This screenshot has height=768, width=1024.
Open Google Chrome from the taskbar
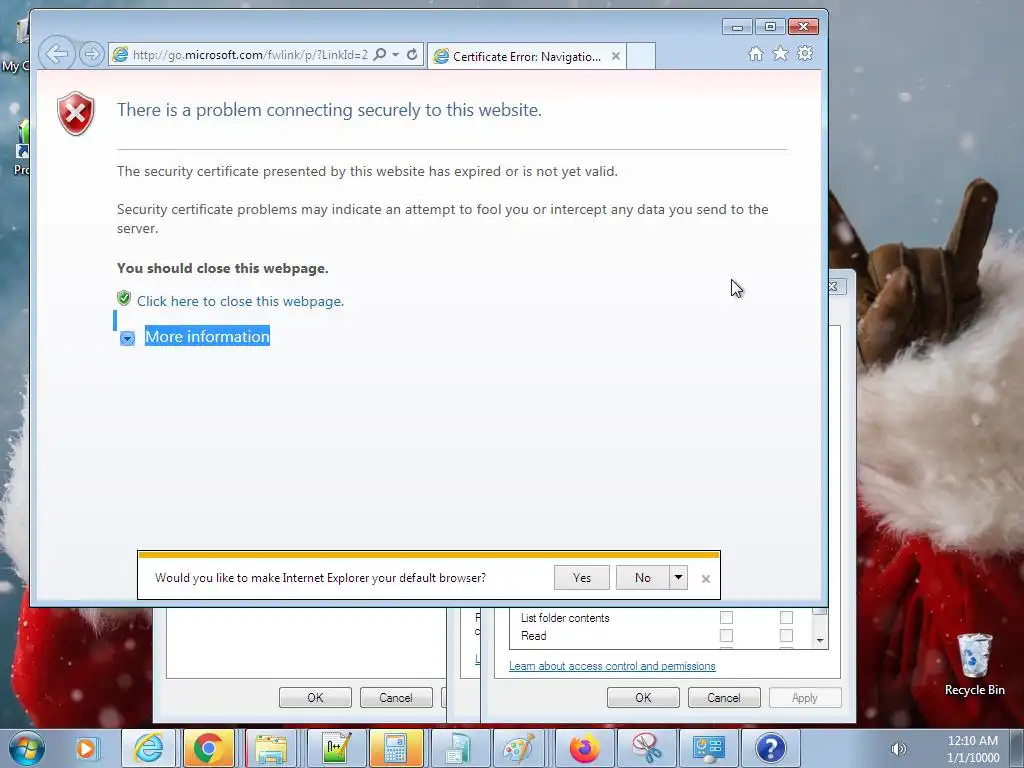tap(209, 748)
